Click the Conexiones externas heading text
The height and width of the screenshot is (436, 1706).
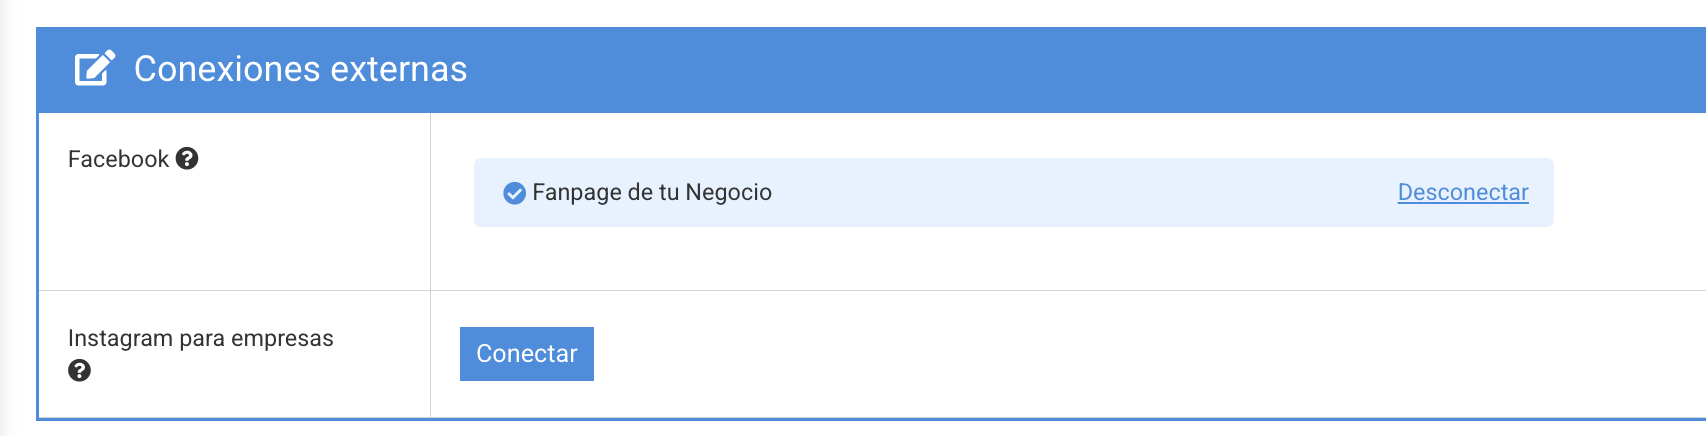(300, 69)
